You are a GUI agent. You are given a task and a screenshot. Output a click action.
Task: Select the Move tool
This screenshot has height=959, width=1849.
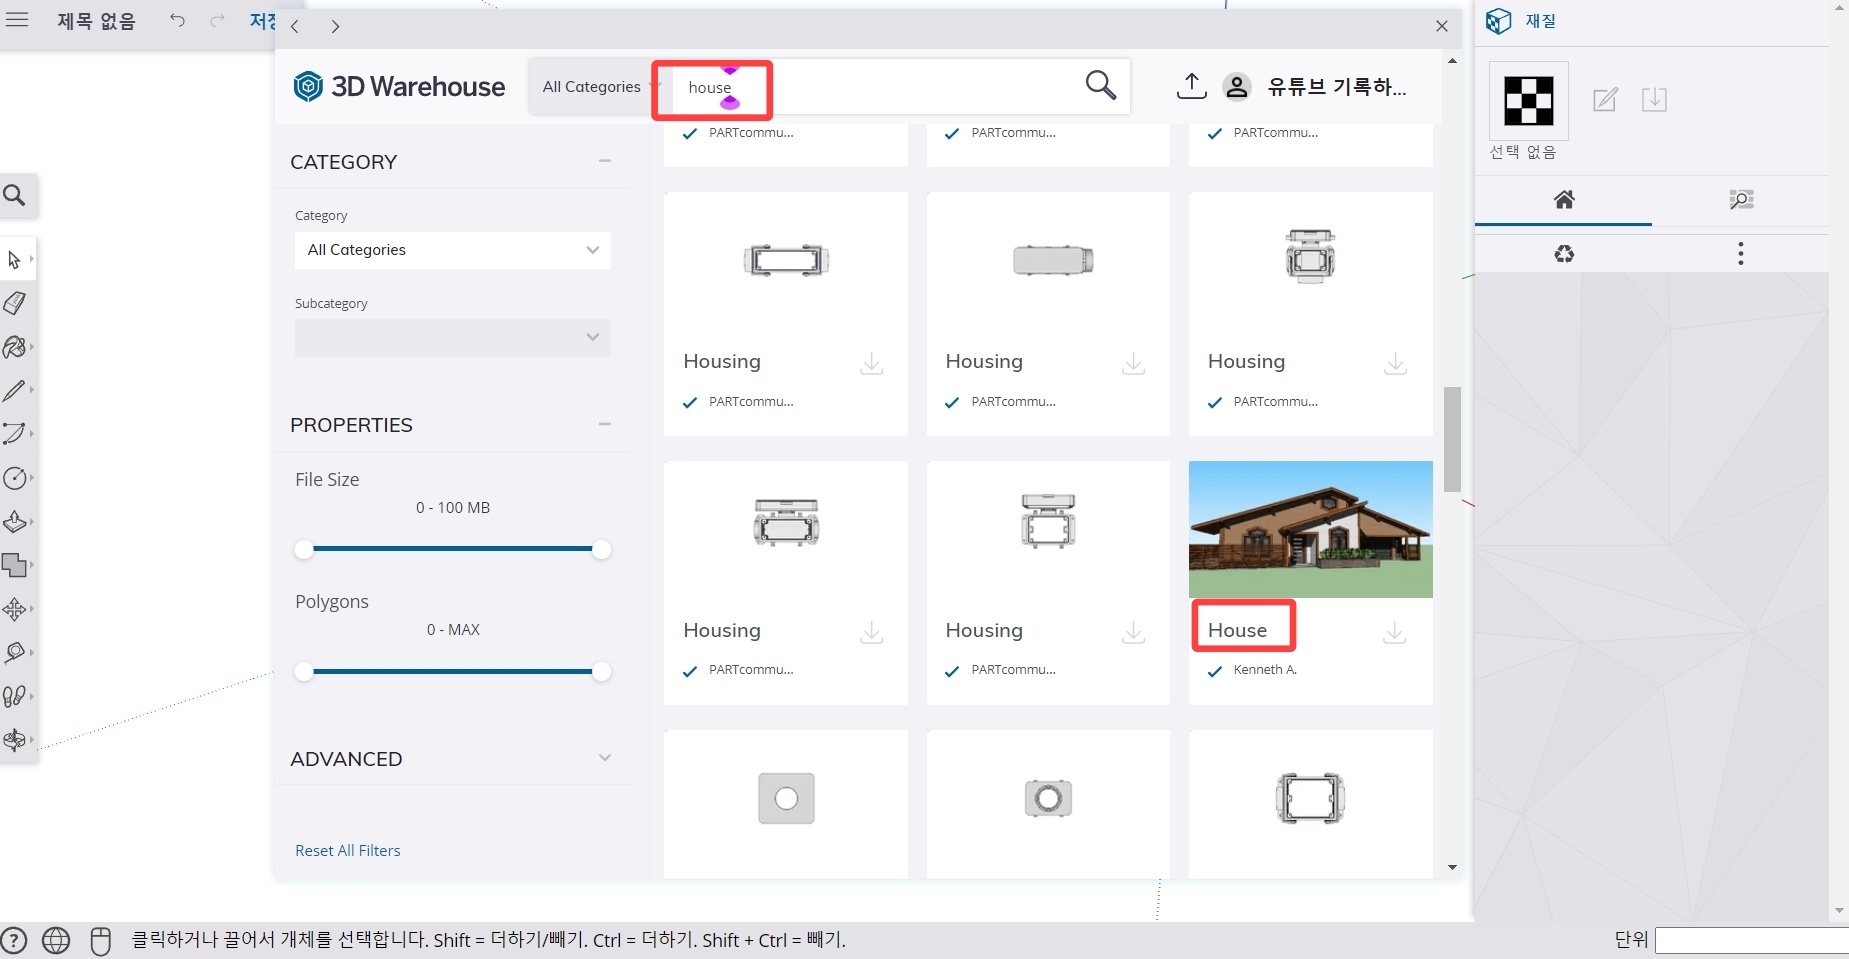[15, 608]
